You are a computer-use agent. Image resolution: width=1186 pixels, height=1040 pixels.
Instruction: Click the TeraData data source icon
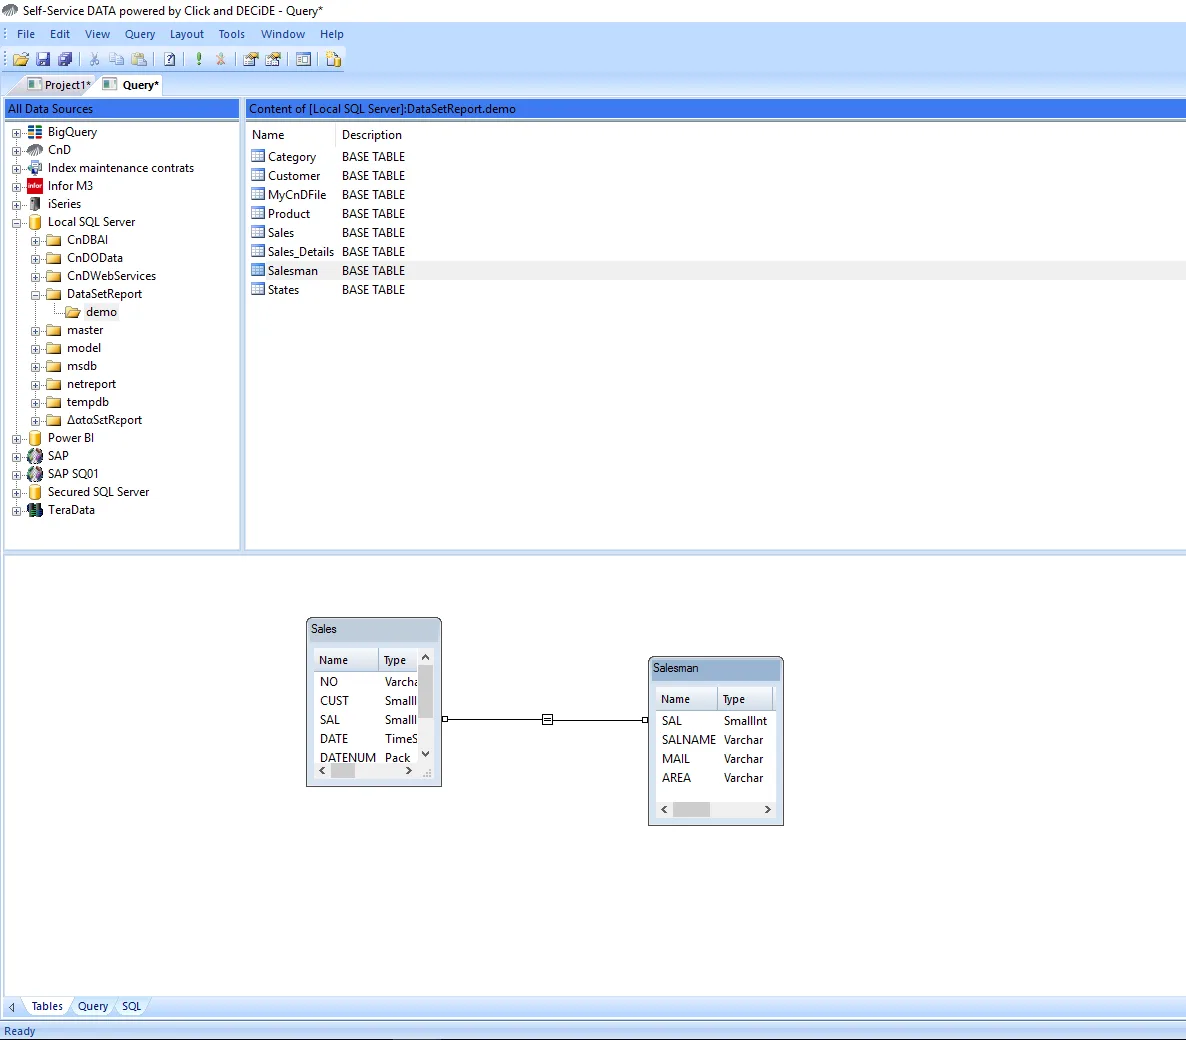tap(35, 510)
